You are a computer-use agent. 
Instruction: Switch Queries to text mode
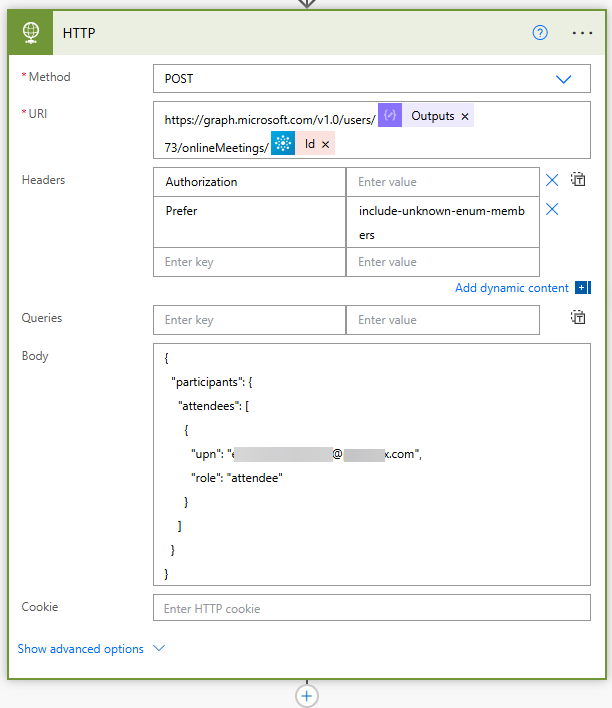click(578, 317)
